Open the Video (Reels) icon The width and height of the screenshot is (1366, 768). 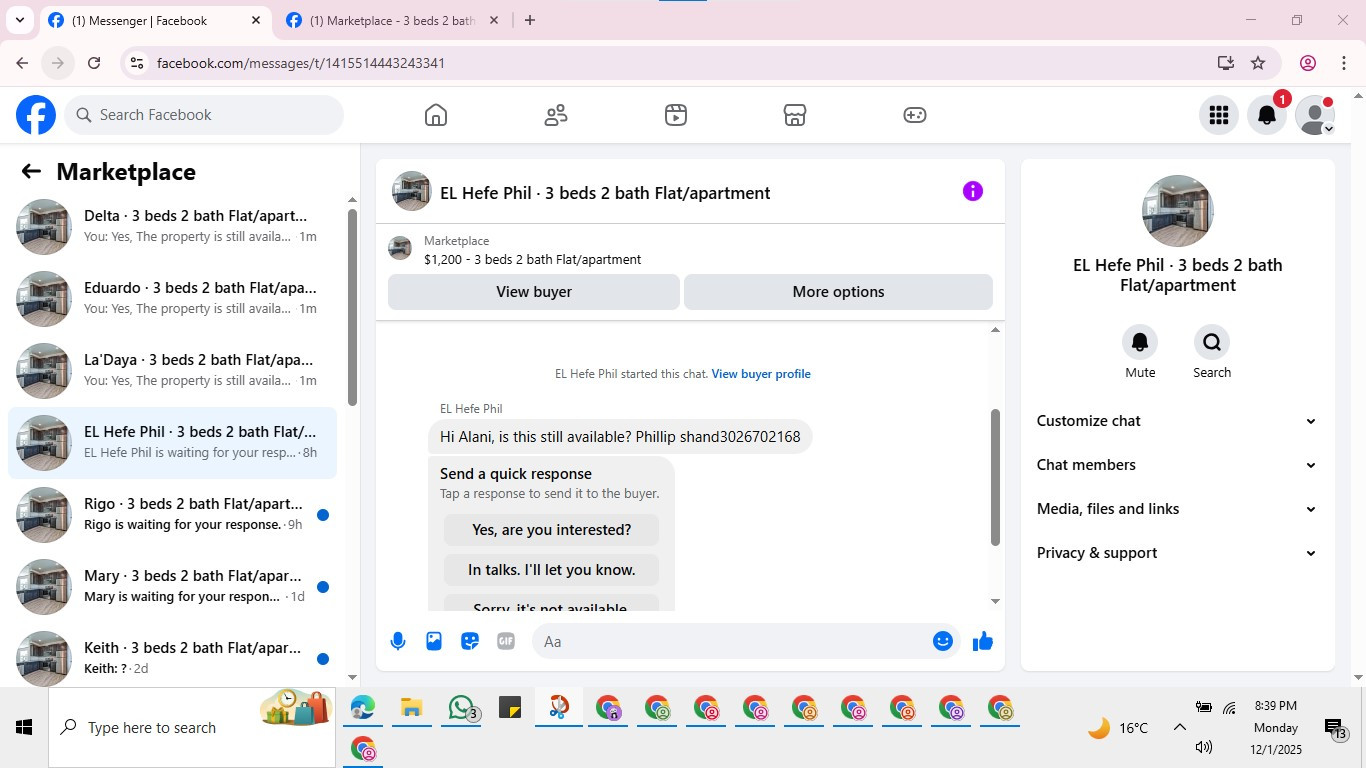tap(675, 115)
